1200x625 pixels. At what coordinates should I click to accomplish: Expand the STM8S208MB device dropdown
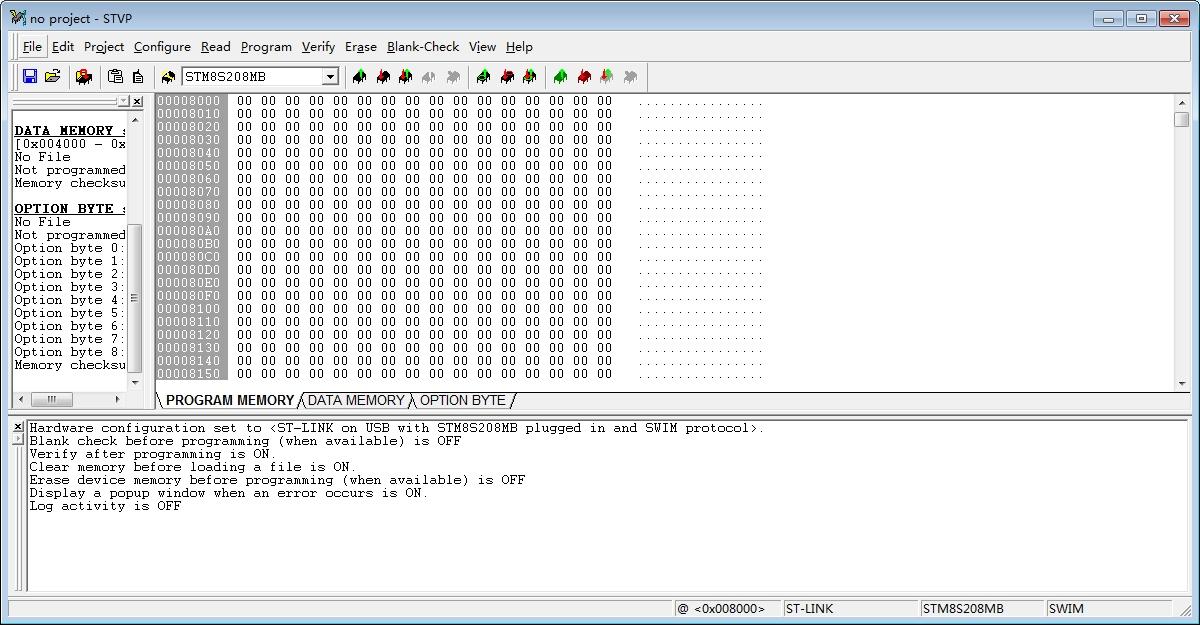(330, 77)
